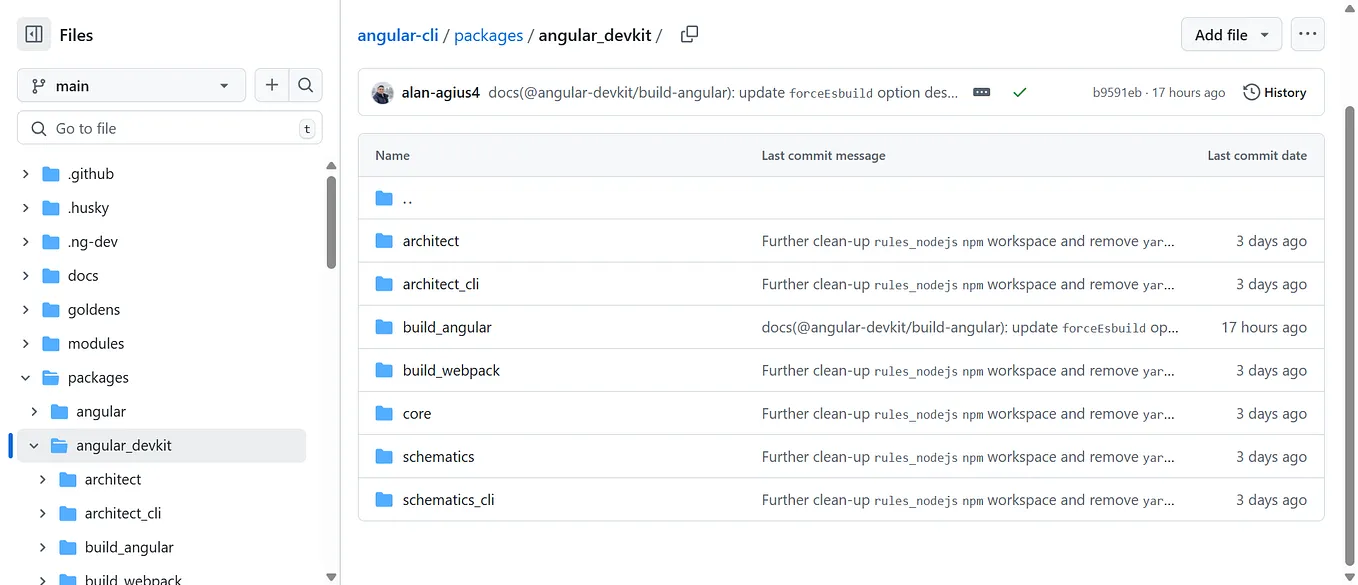Expand the goldens folder chevron
This screenshot has height=585, width=1358.
point(26,310)
